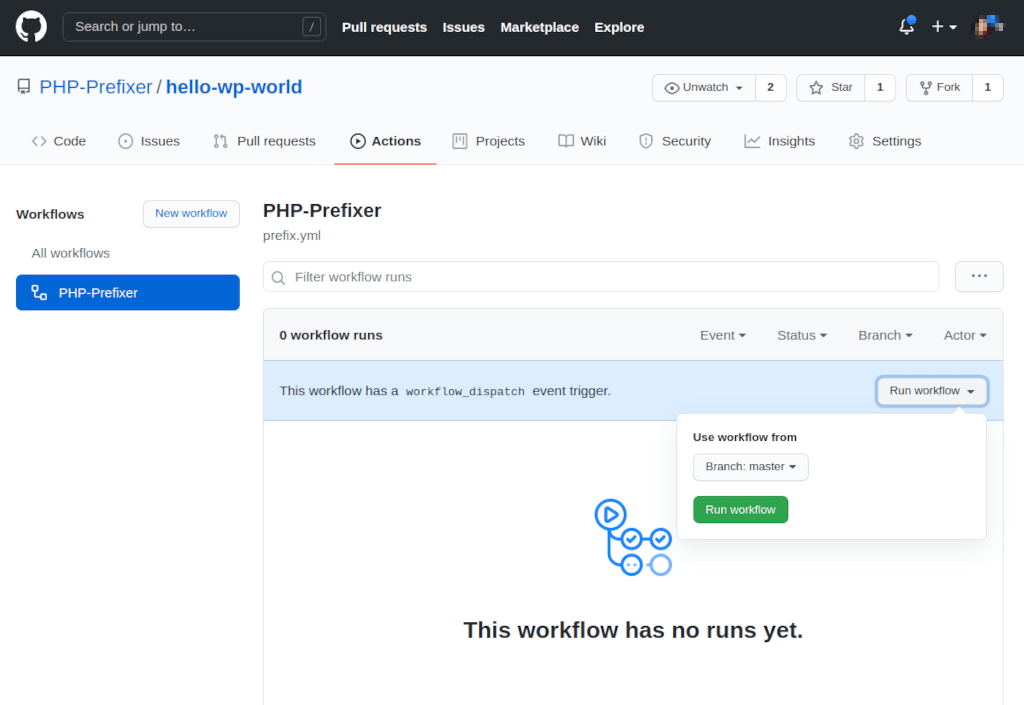Open the Status filter dropdown
1024x705 pixels.
802,335
